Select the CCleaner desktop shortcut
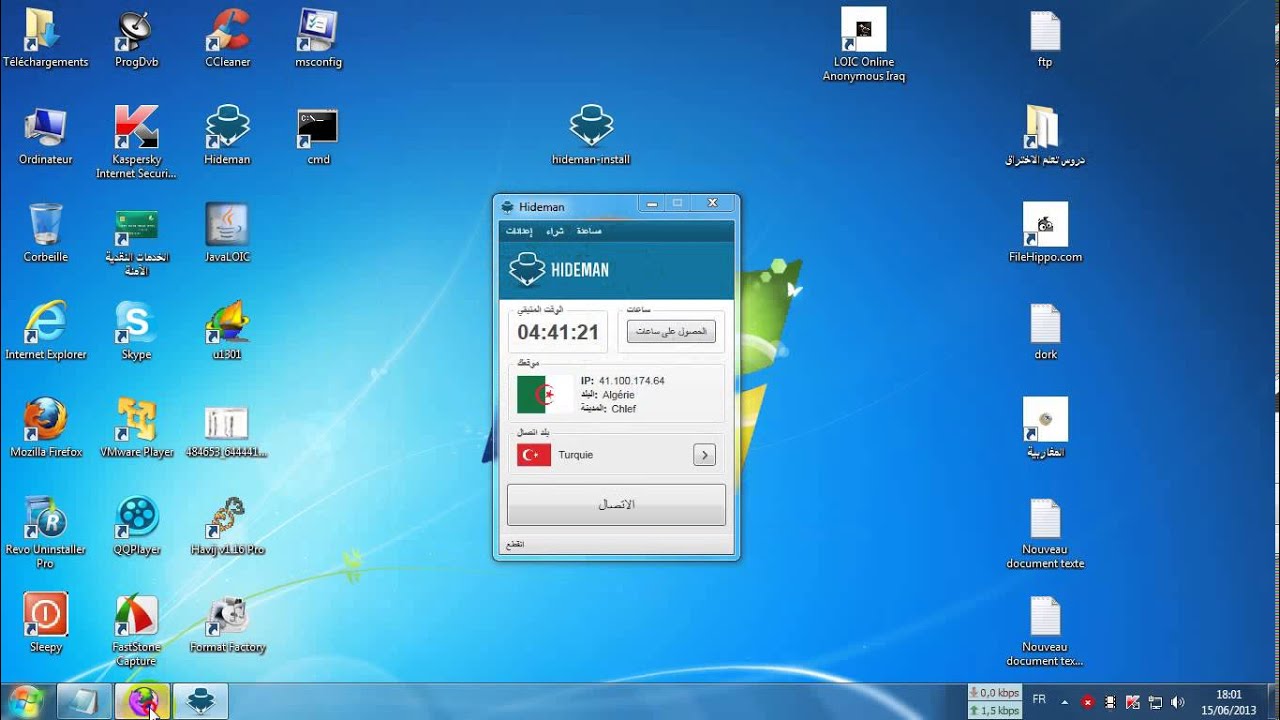The height and width of the screenshot is (720, 1280). [227, 38]
